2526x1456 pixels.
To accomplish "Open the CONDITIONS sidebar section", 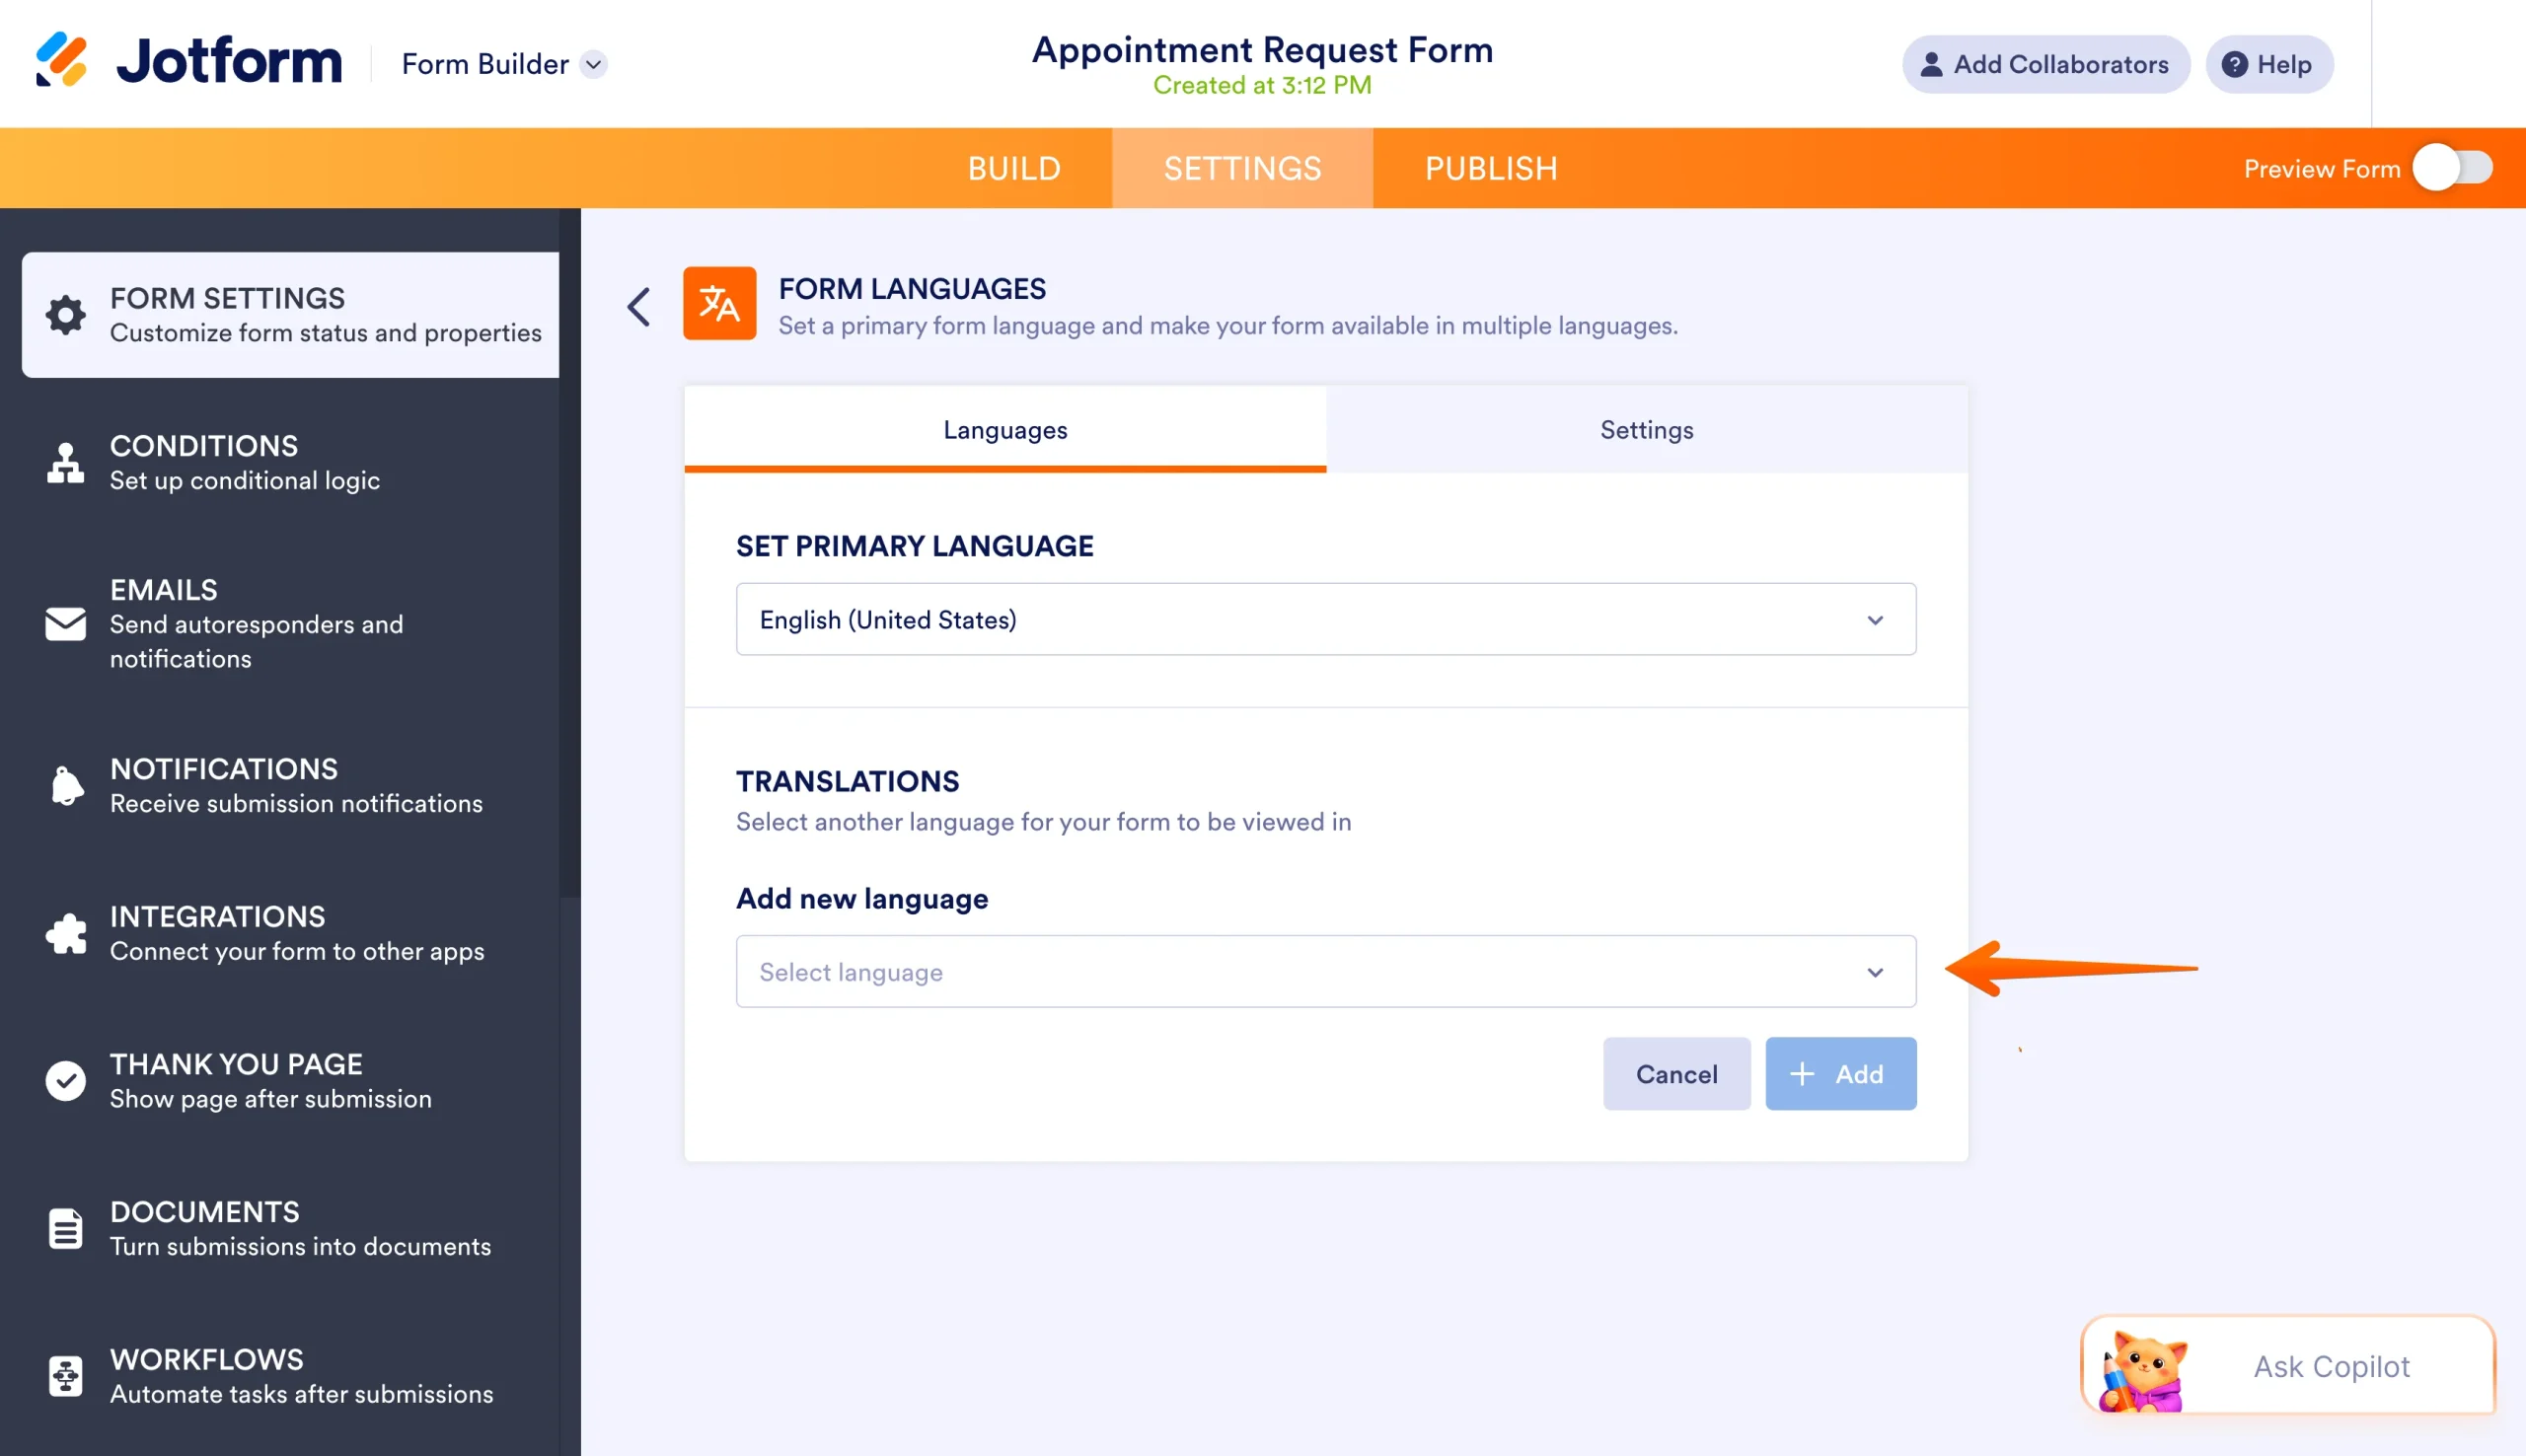I will (290, 463).
